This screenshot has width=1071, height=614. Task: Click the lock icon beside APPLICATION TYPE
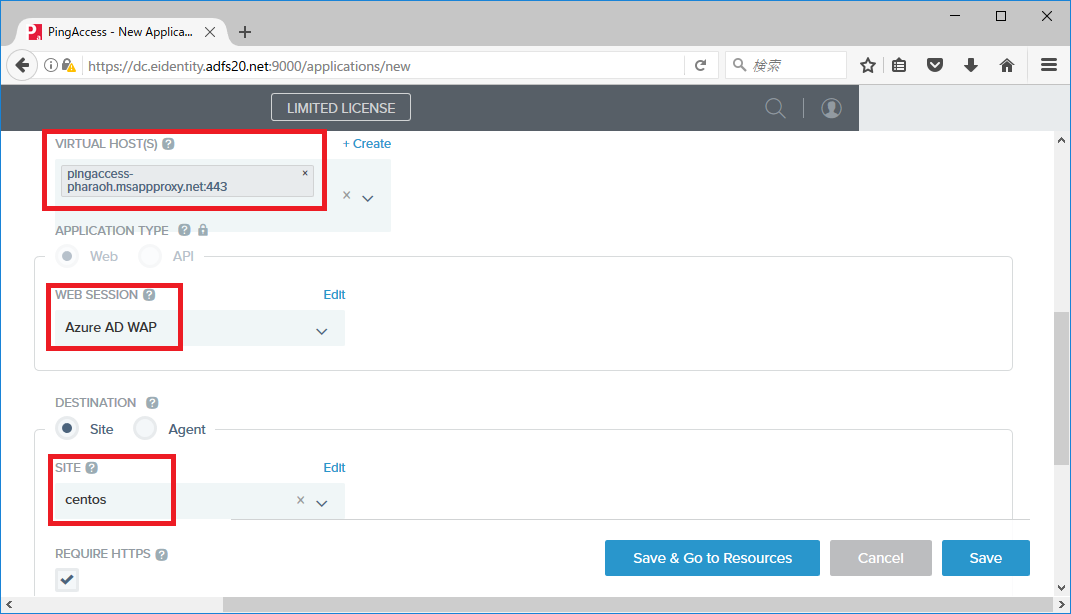pyautogui.click(x=203, y=229)
